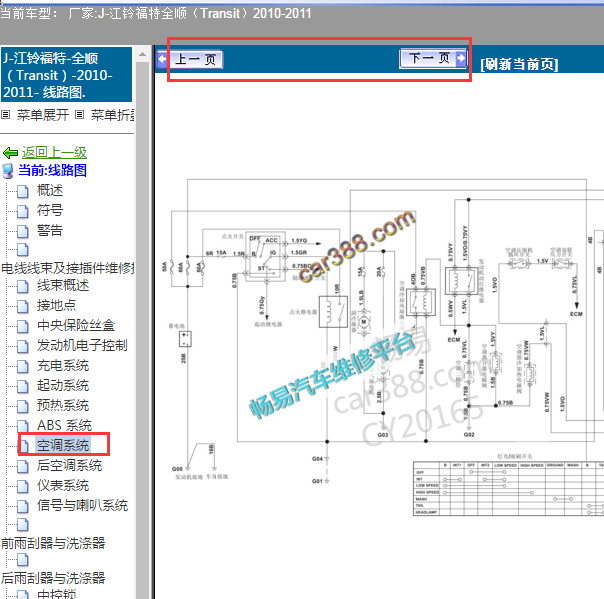The width and height of the screenshot is (604, 599).
Task: Open 电线线束及接插件维修 item
Action: click(x=68, y=268)
